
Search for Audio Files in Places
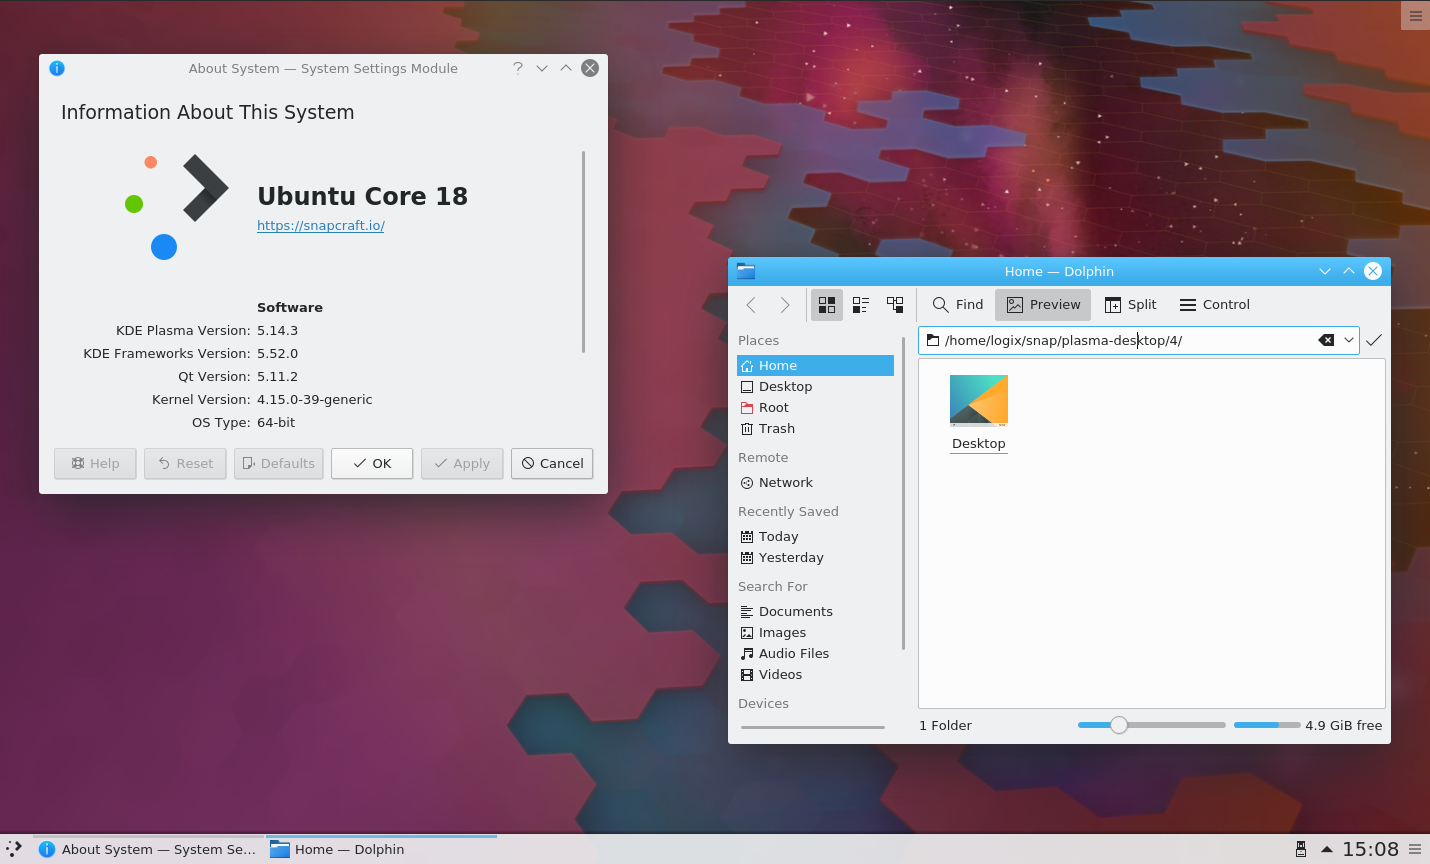[815, 654]
